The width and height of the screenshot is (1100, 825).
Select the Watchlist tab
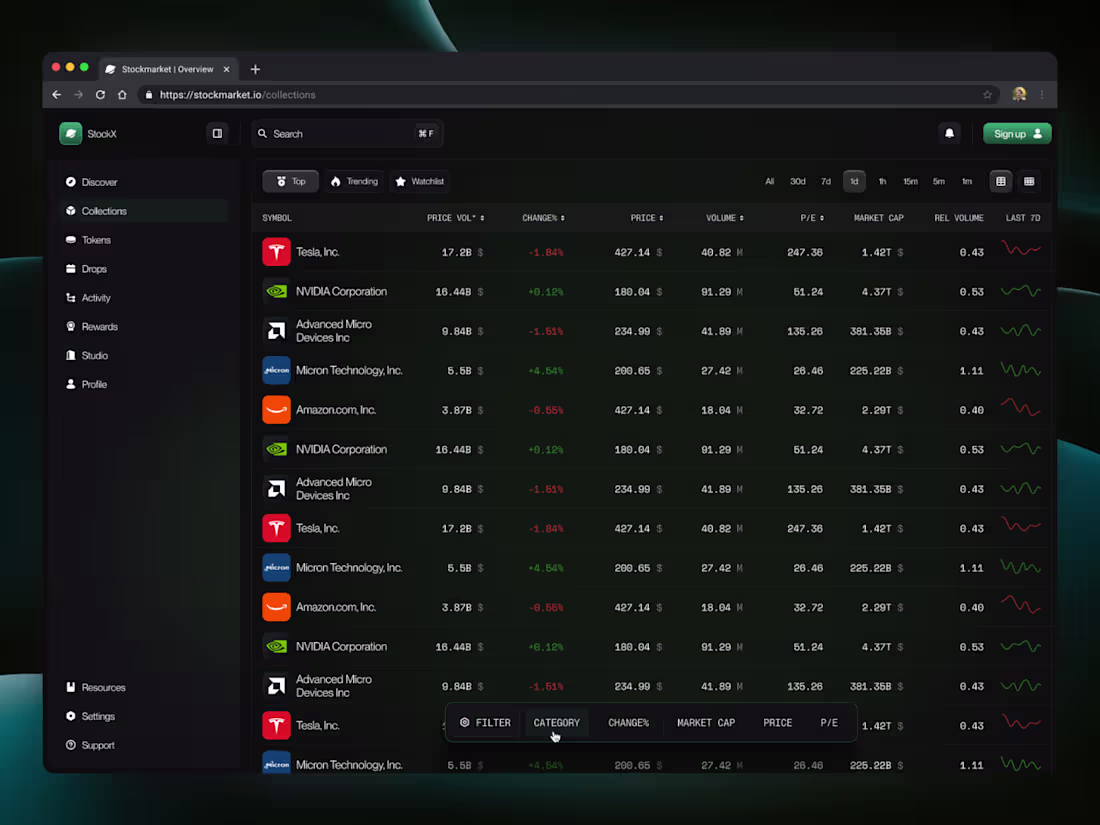pyautogui.click(x=420, y=181)
